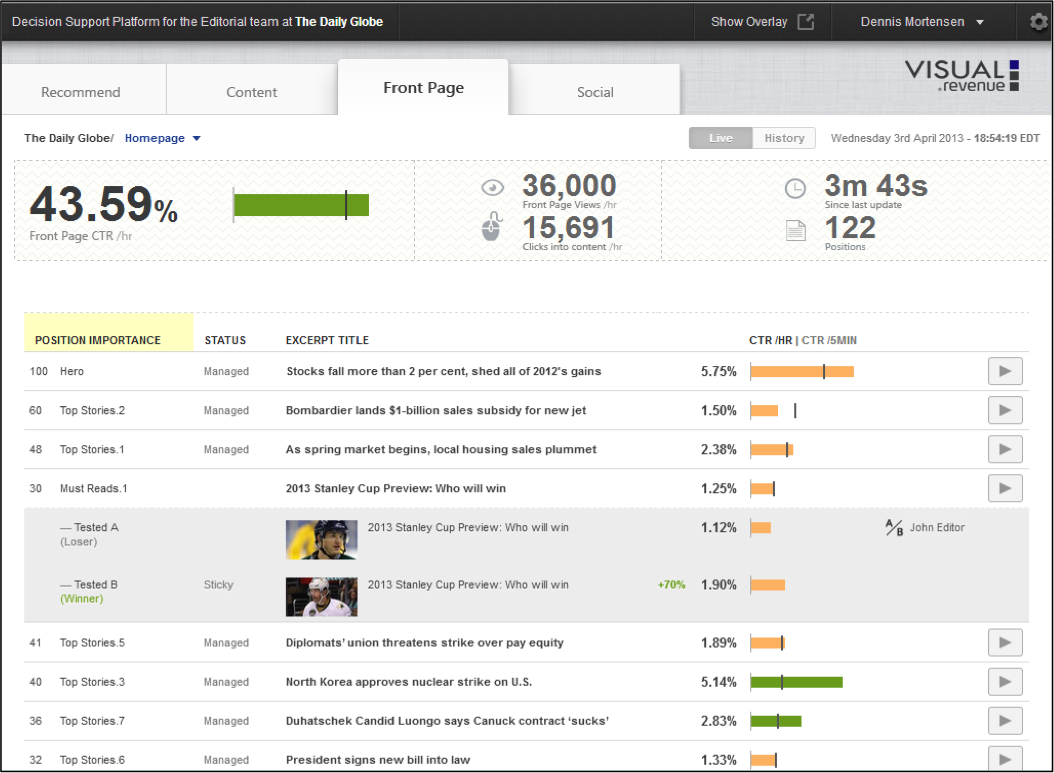Switch to Live view
This screenshot has width=1054, height=773.
point(721,138)
